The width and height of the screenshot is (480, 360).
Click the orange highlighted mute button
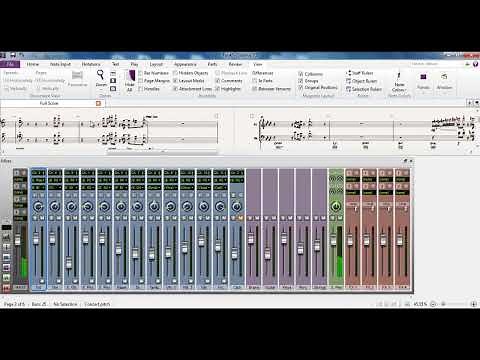(x=241, y=218)
